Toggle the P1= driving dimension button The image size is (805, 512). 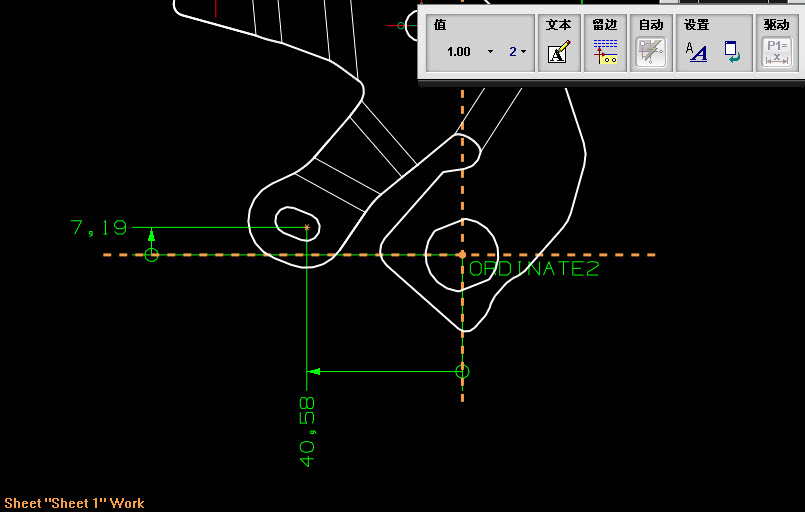pos(777,52)
